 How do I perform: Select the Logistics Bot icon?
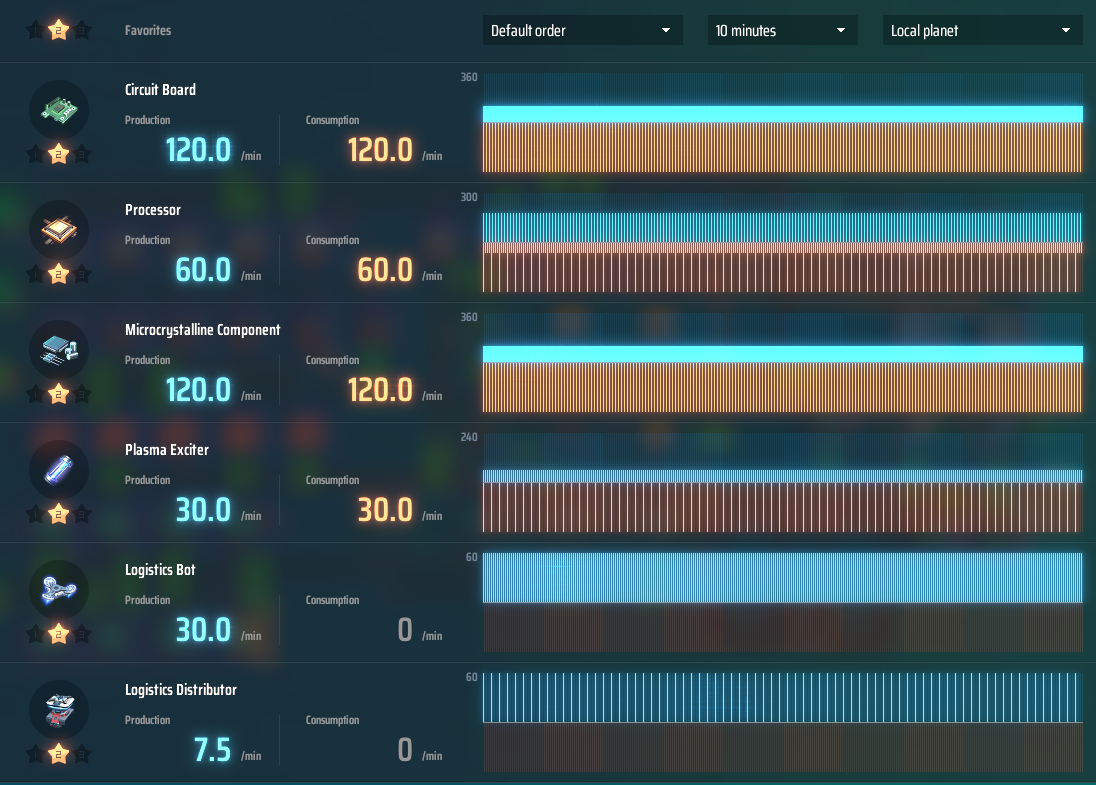pos(59,589)
